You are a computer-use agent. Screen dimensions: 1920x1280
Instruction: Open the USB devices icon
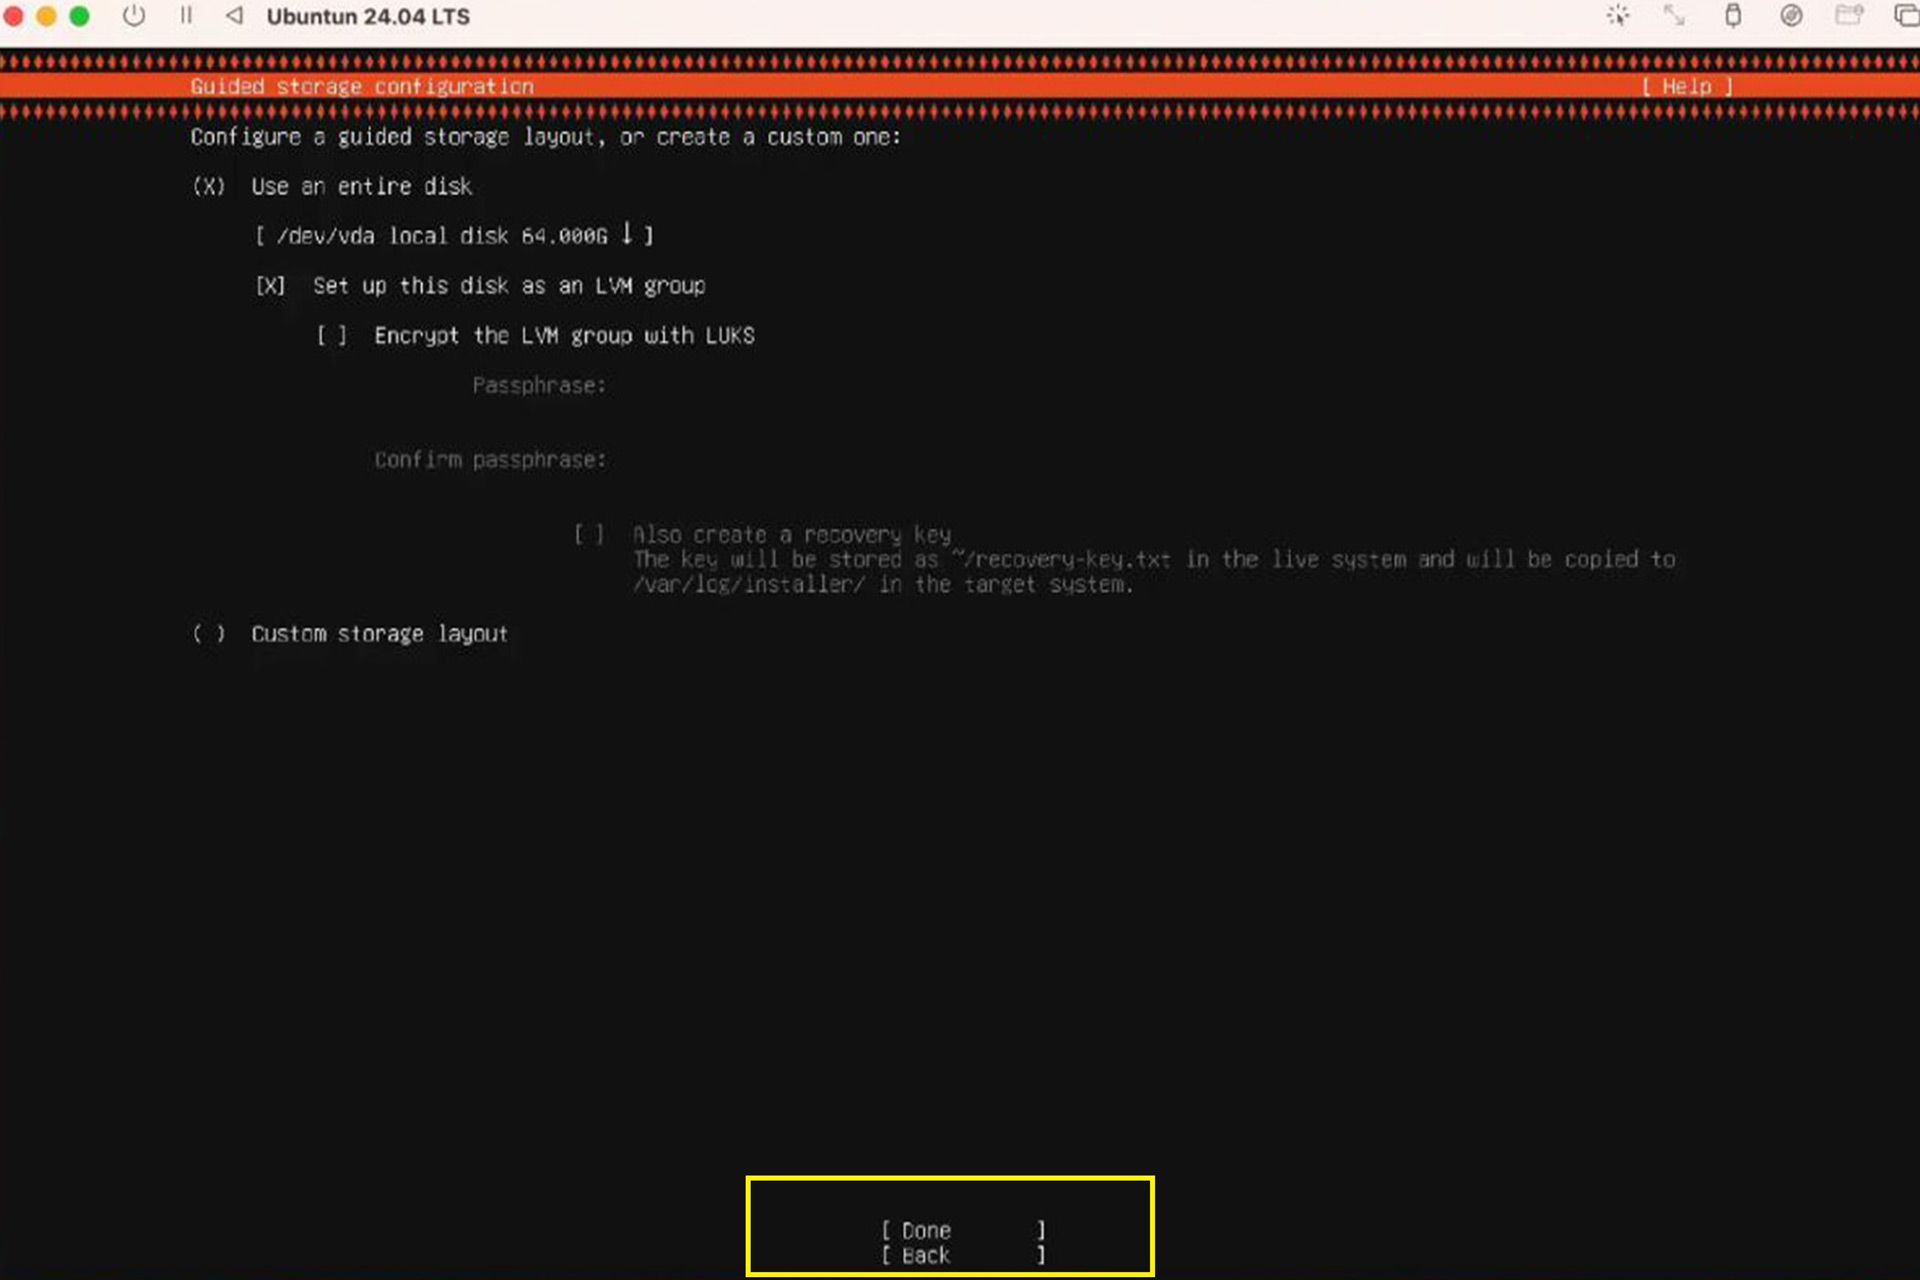coord(1733,16)
